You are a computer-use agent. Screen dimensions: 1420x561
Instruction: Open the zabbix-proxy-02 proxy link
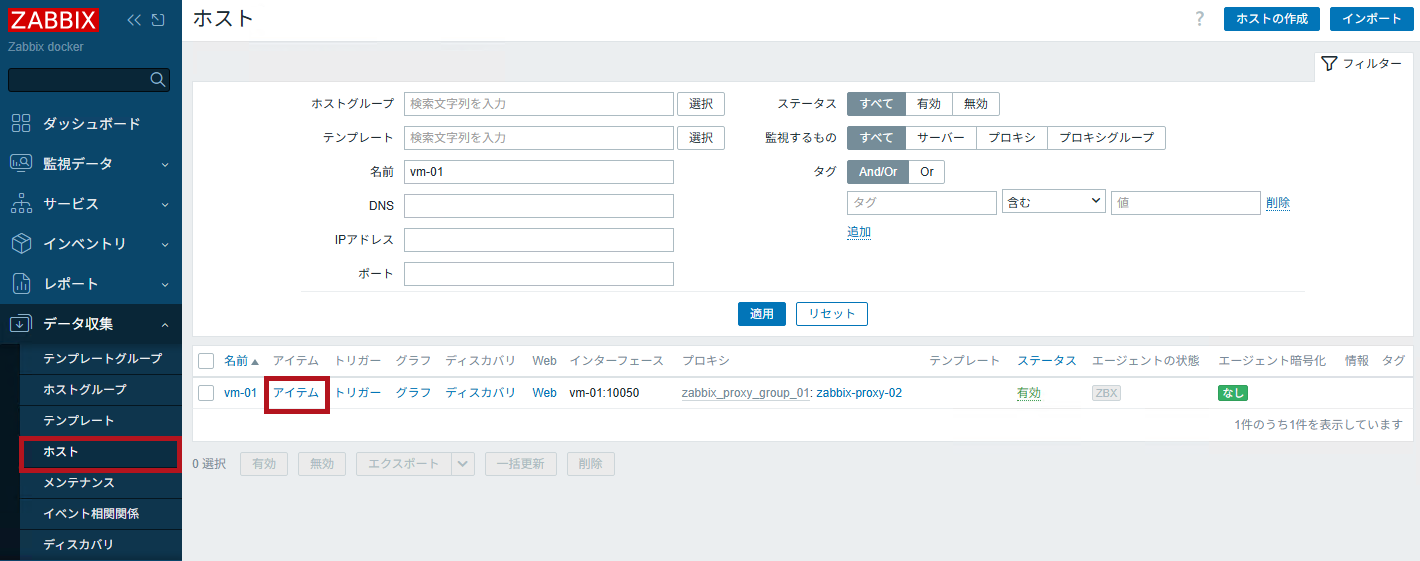859,393
